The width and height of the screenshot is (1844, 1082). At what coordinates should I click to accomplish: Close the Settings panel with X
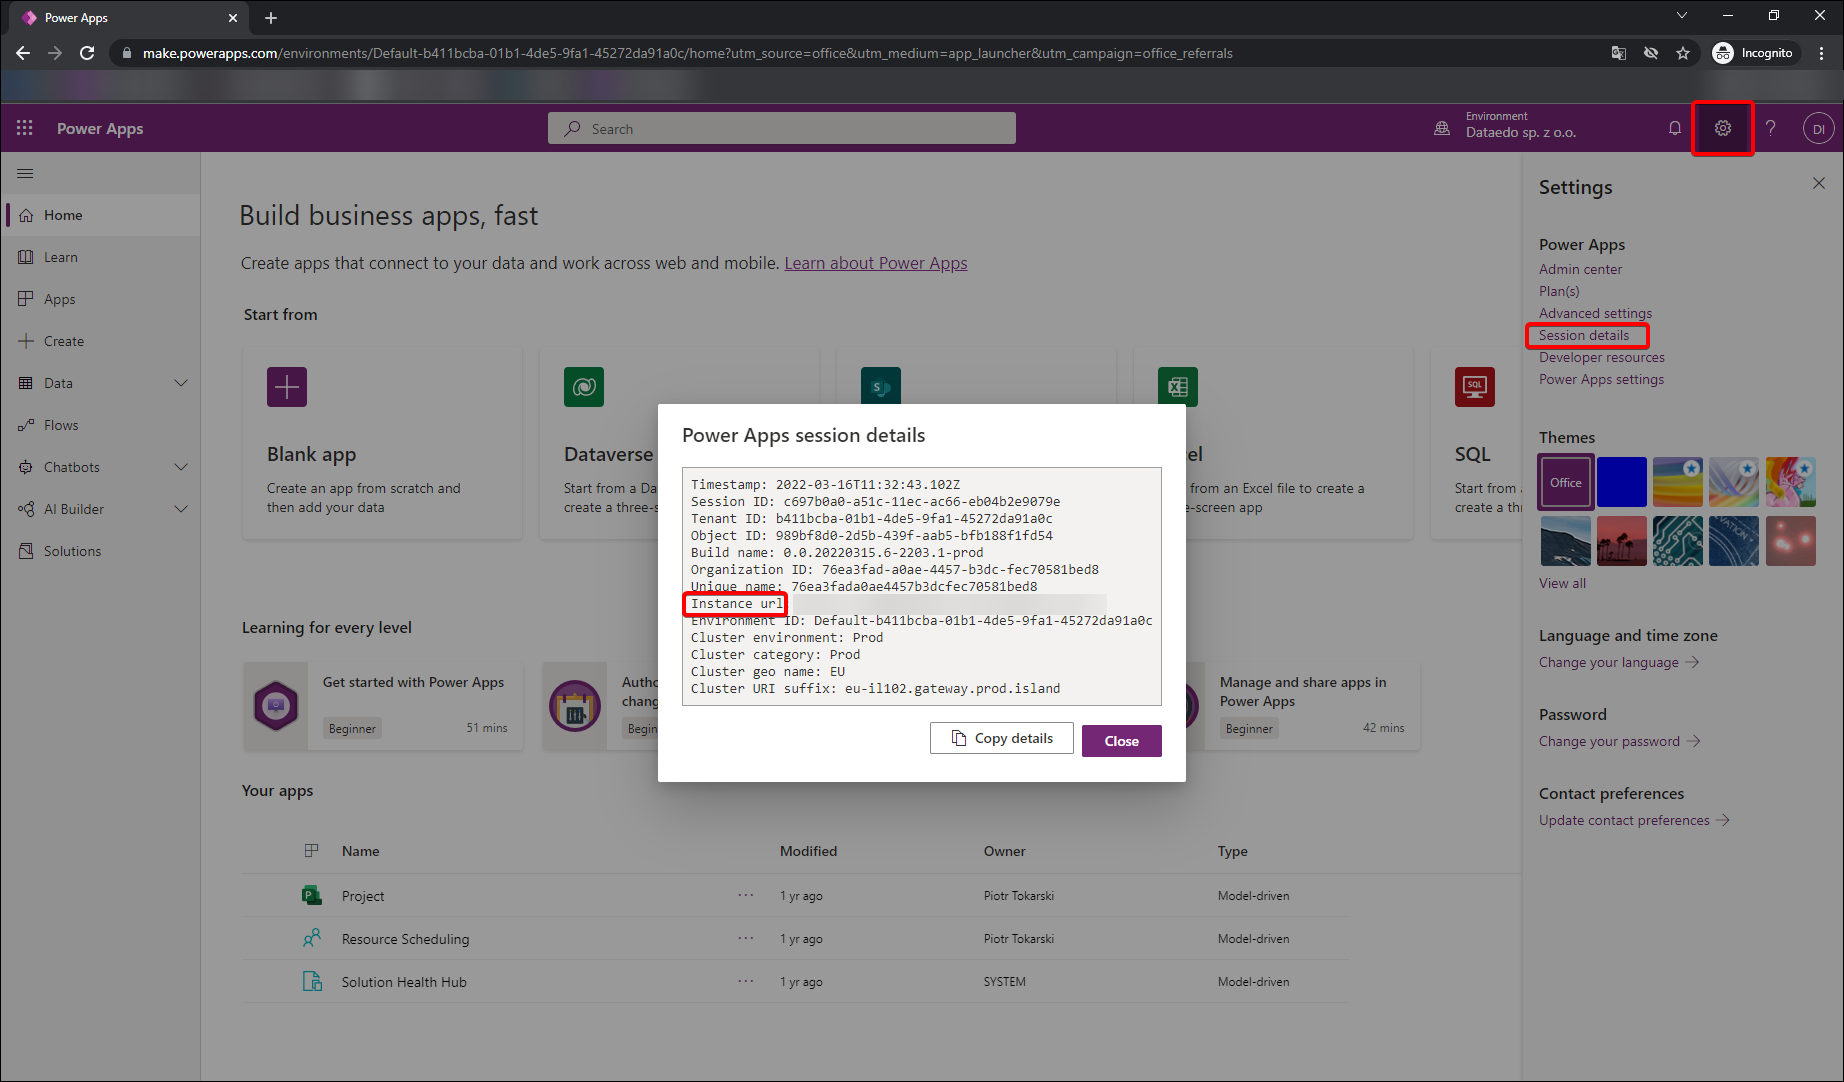1818,184
